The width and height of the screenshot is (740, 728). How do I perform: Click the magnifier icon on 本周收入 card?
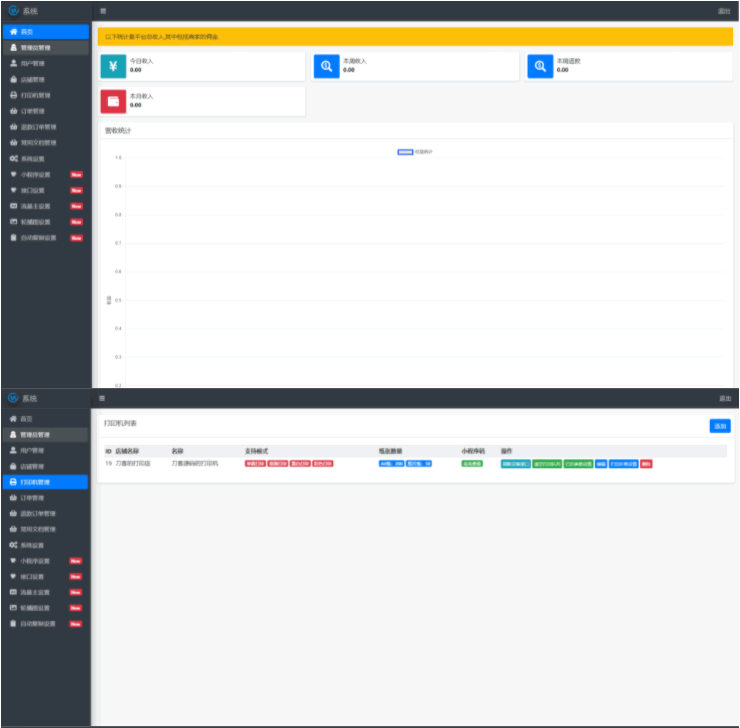326,66
